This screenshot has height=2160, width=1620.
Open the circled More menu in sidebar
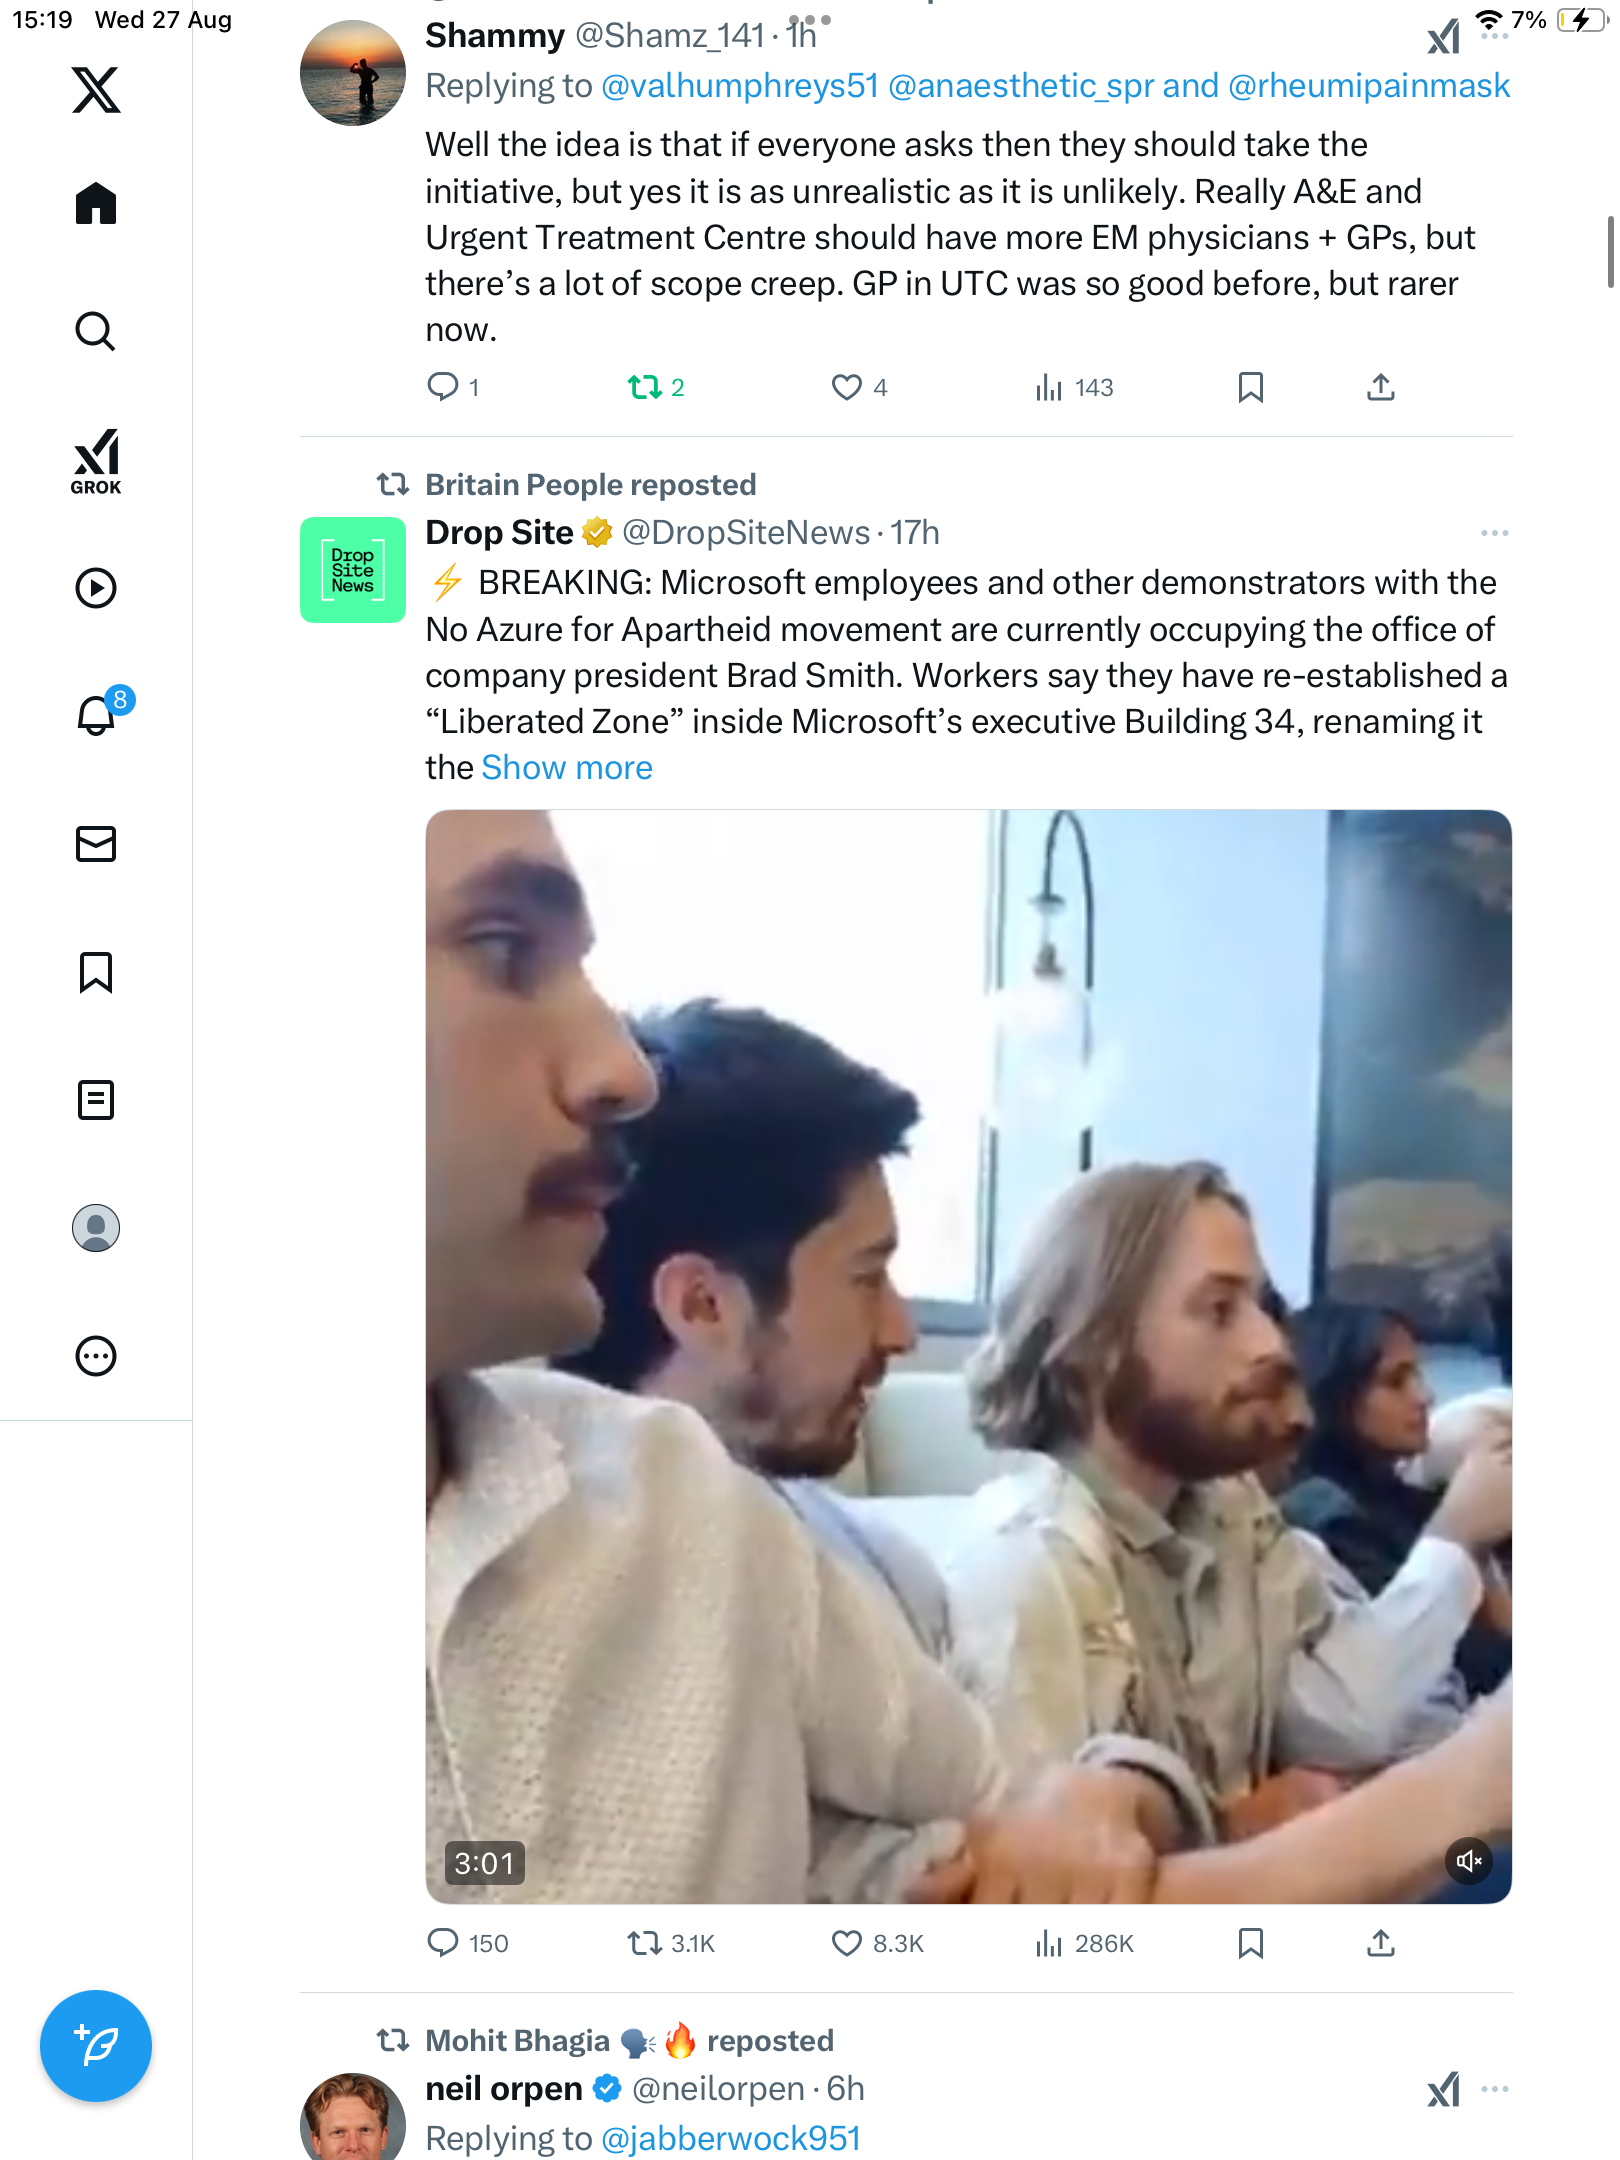96,1356
